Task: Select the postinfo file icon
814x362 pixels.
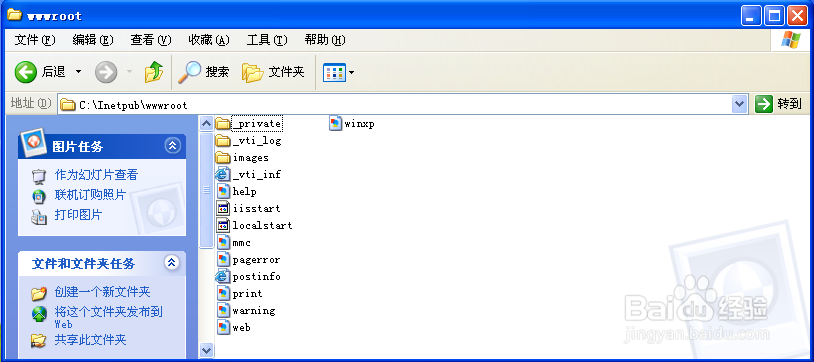Action: pyautogui.click(x=223, y=276)
